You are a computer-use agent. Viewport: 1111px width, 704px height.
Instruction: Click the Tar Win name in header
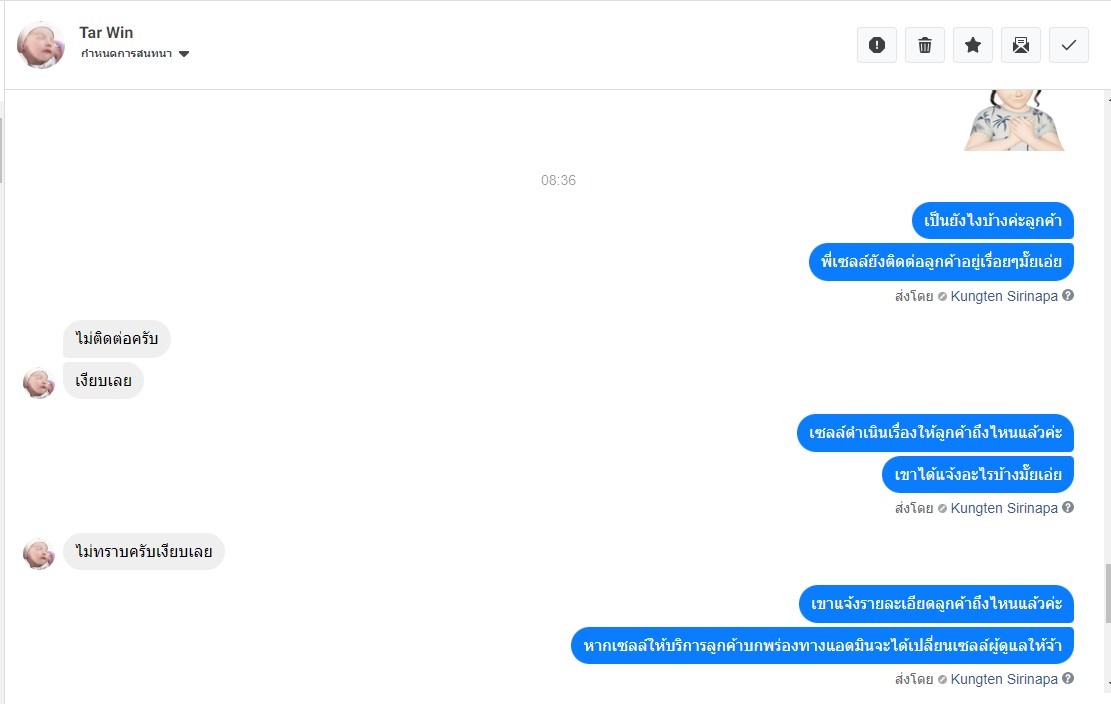(x=106, y=33)
